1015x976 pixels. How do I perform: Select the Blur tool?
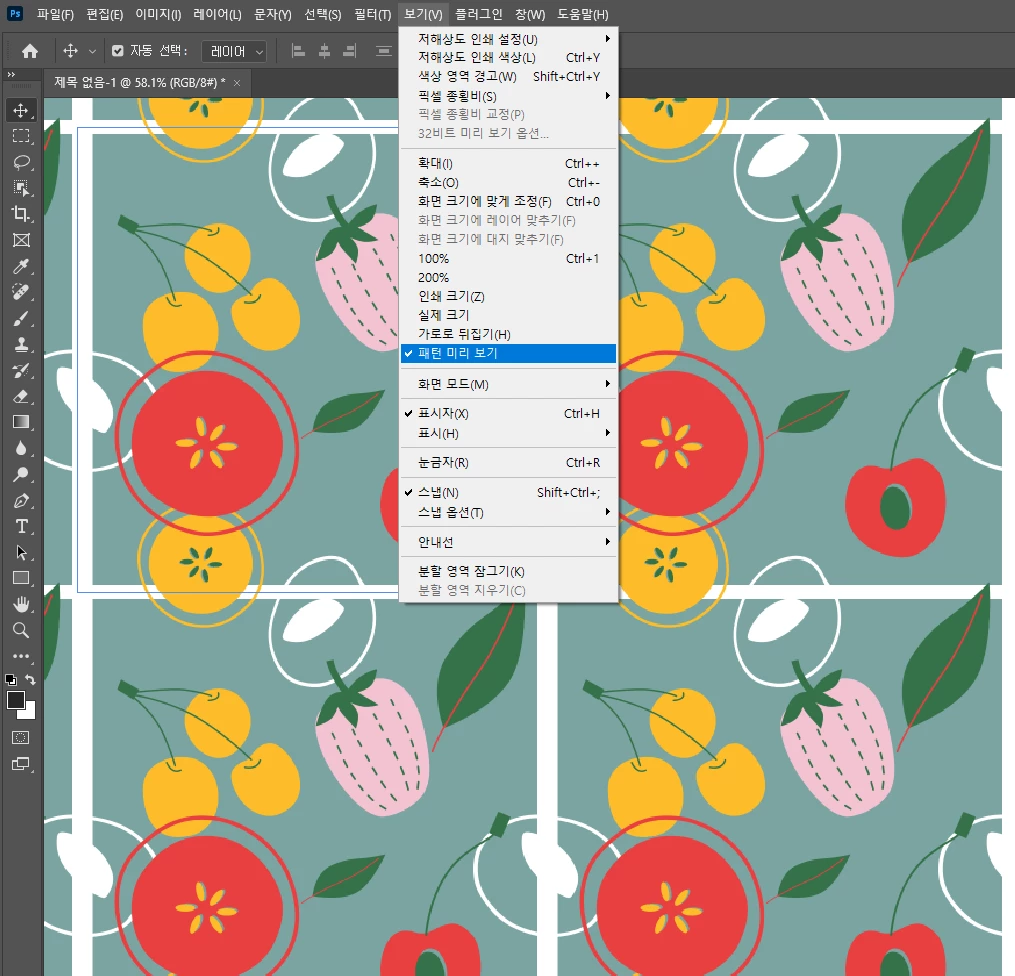click(x=21, y=448)
